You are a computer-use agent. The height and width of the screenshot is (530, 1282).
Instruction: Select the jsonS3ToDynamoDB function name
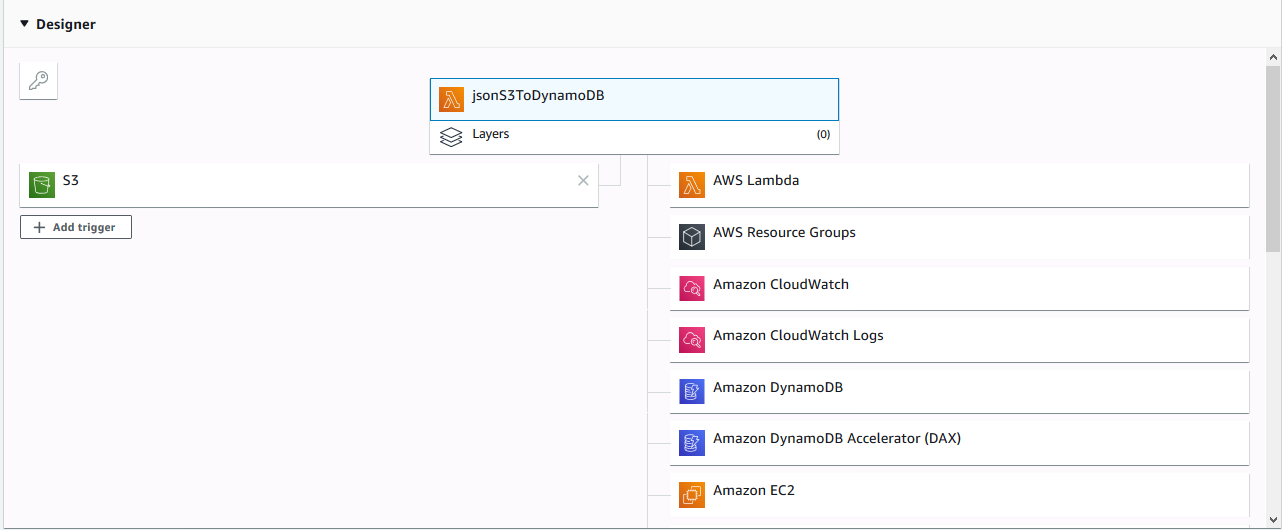538,97
